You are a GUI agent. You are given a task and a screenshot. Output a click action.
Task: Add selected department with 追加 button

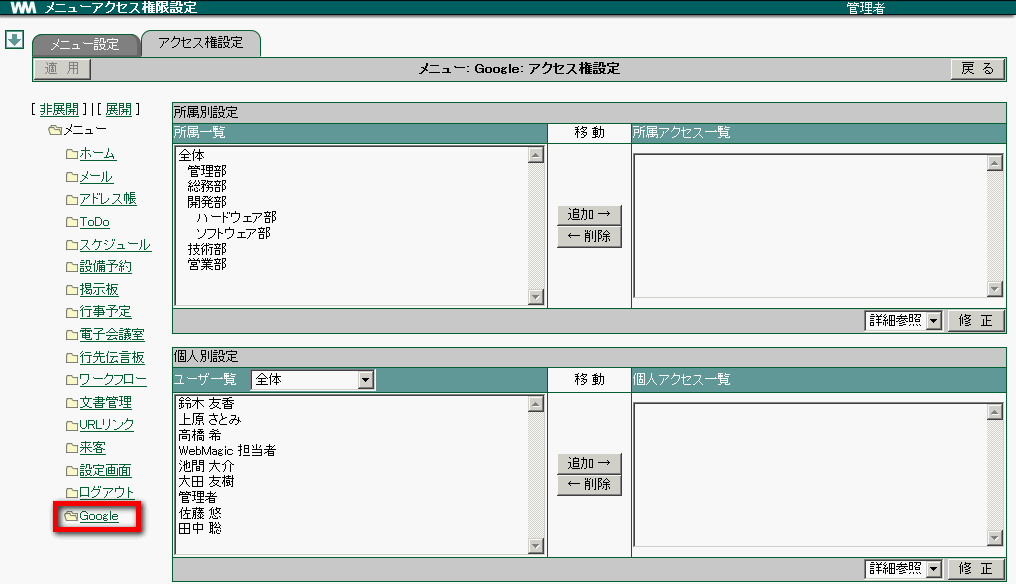click(x=589, y=215)
